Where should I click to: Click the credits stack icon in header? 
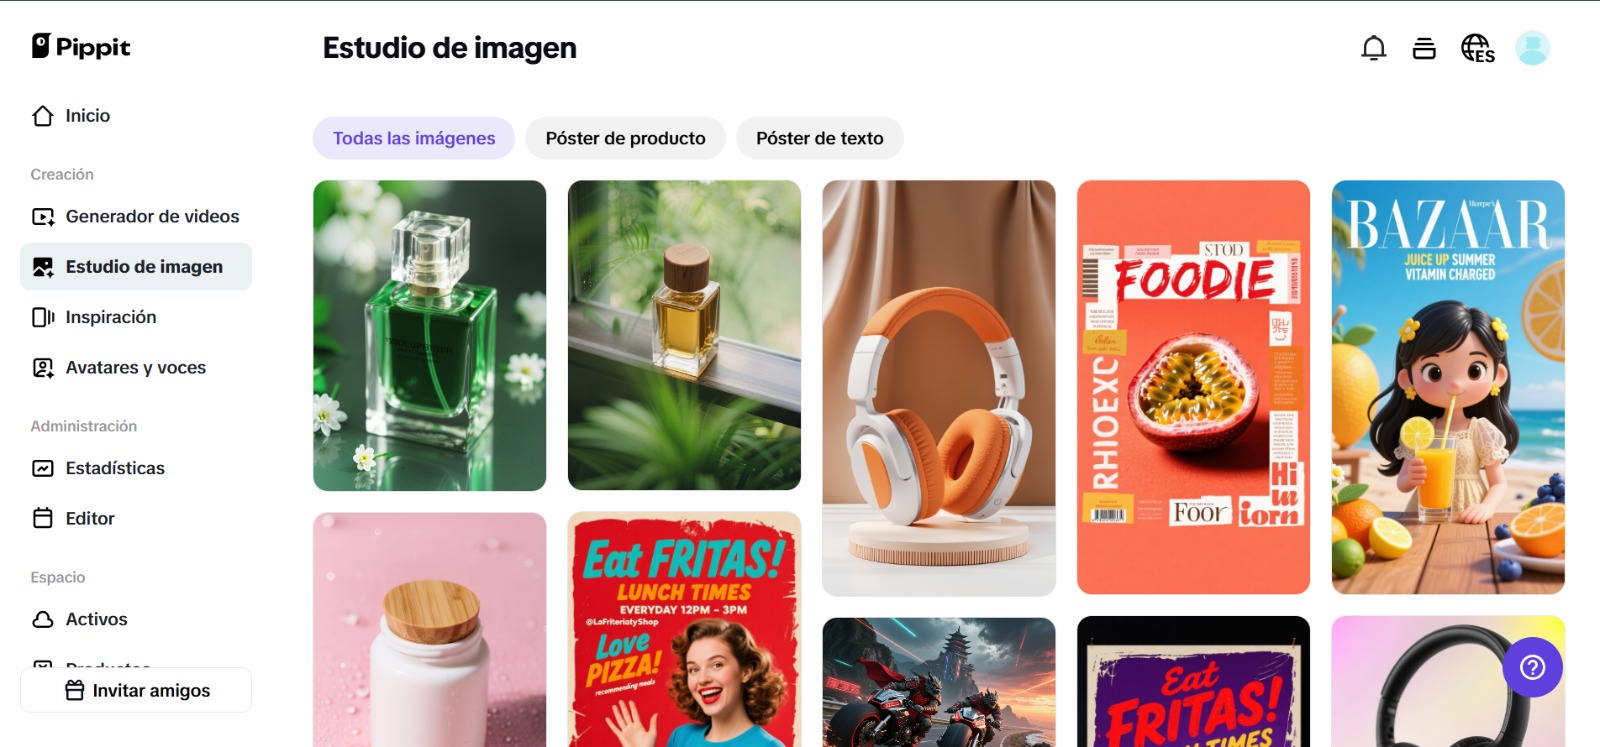pyautogui.click(x=1424, y=48)
